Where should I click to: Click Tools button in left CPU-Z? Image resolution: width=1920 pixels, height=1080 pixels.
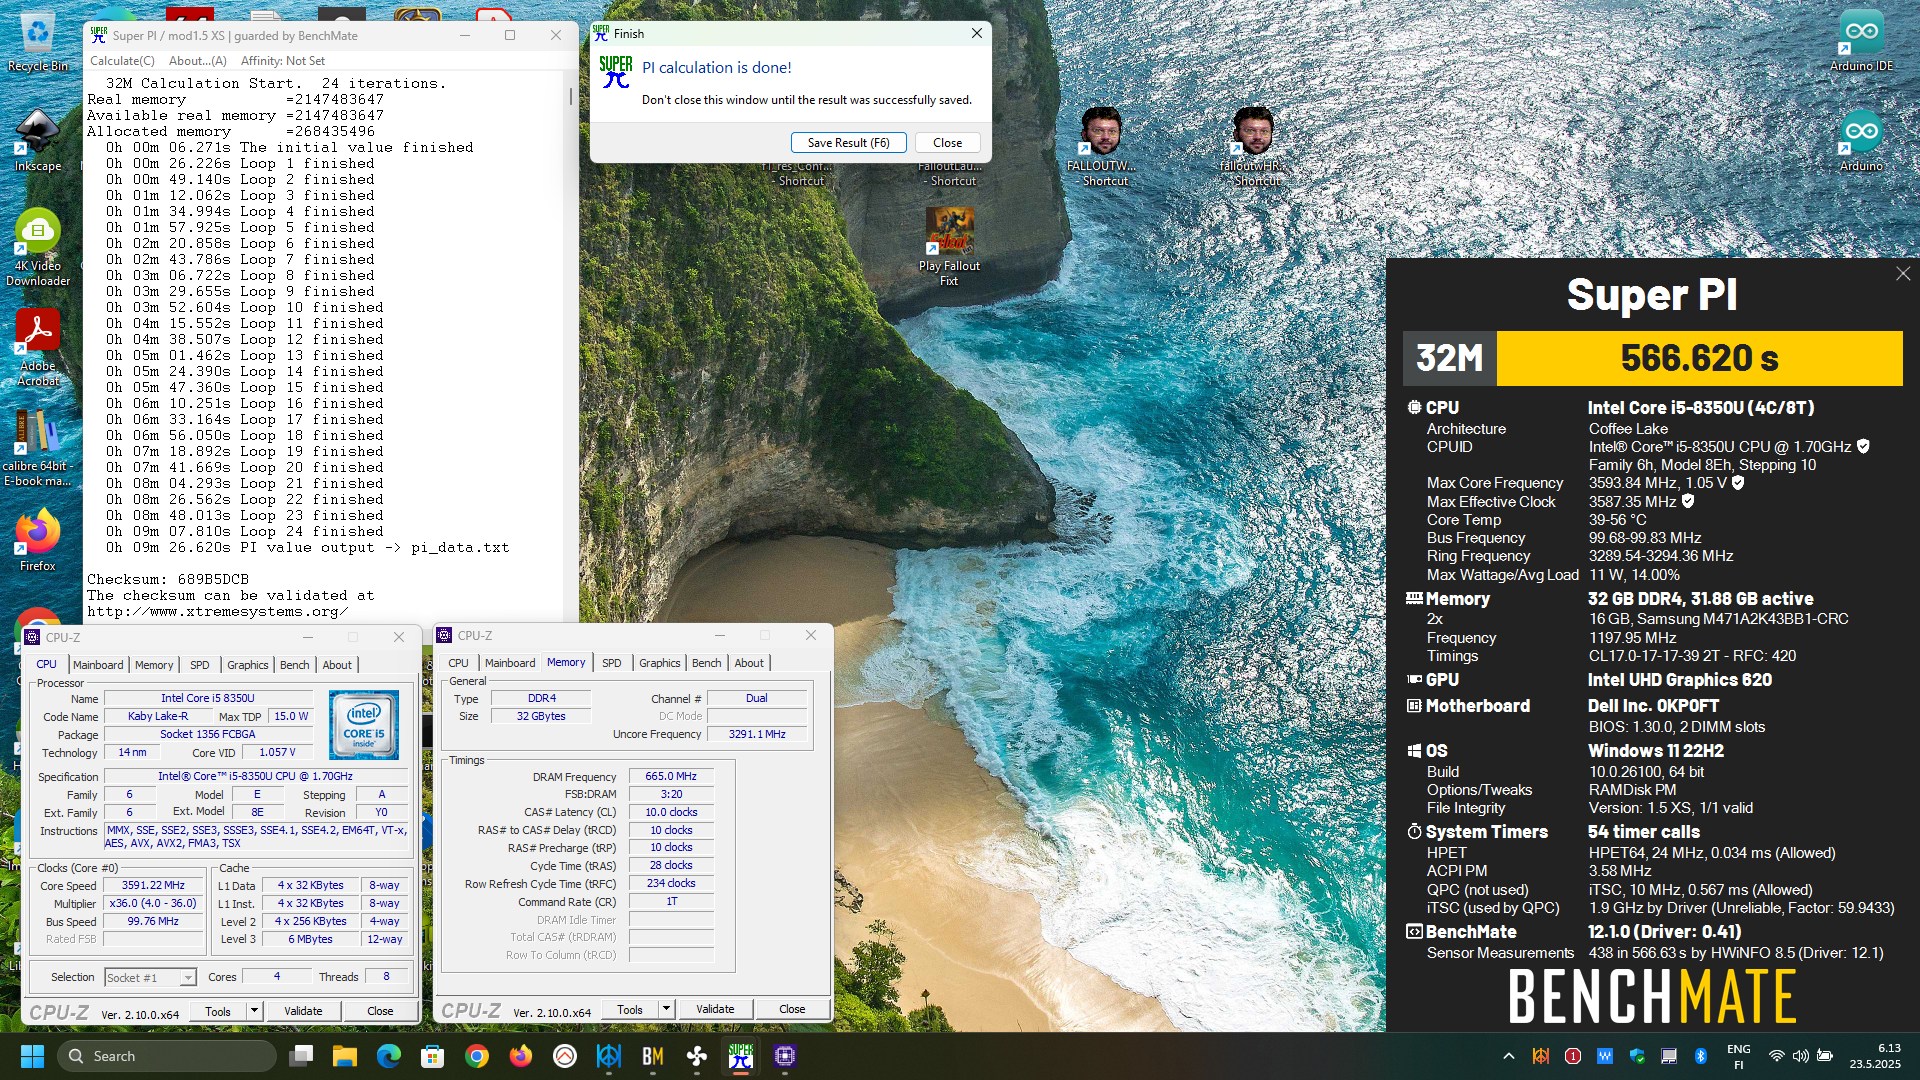click(218, 1011)
